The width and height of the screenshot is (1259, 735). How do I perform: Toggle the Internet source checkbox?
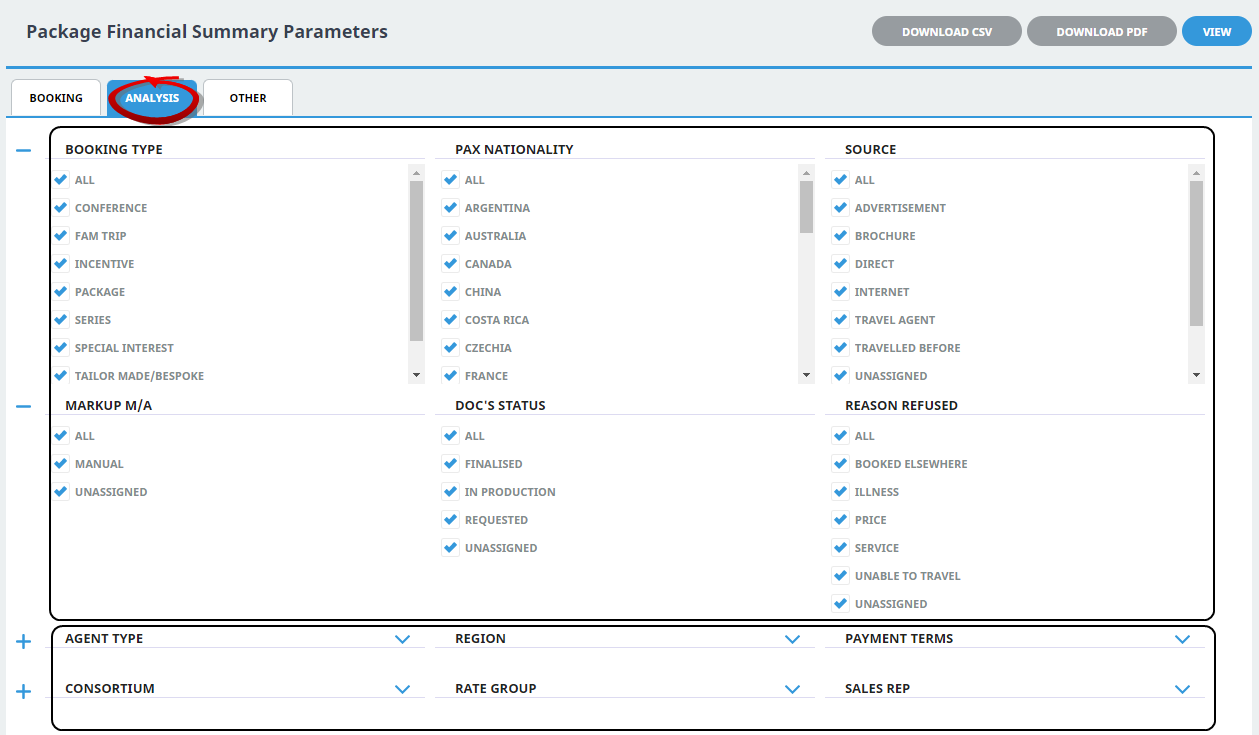841,292
